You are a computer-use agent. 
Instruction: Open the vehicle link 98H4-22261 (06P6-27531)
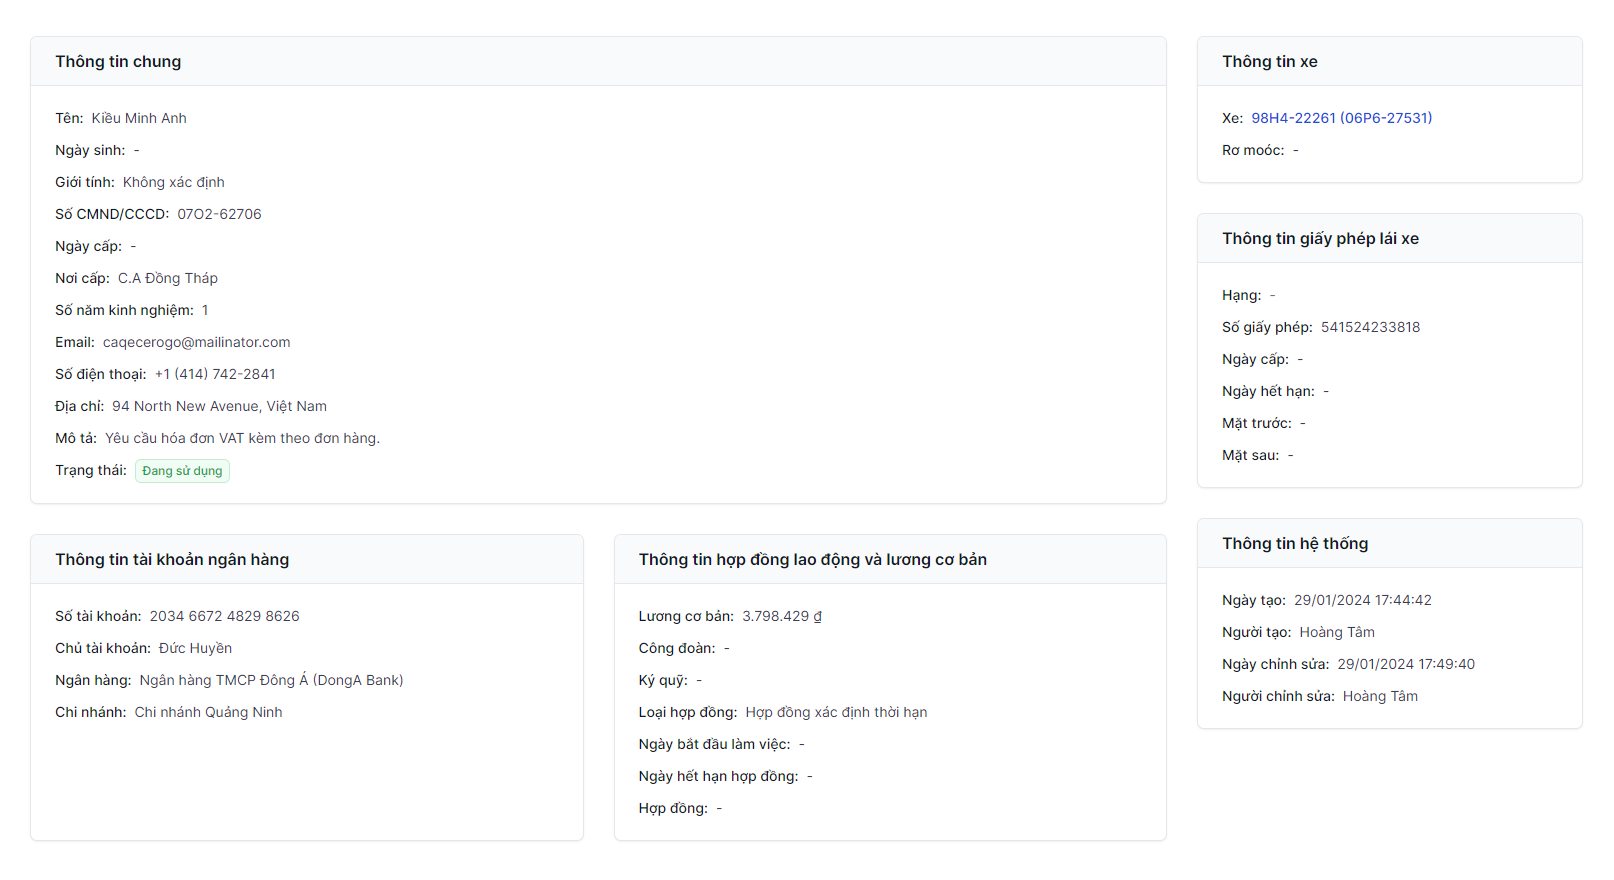coord(1341,118)
